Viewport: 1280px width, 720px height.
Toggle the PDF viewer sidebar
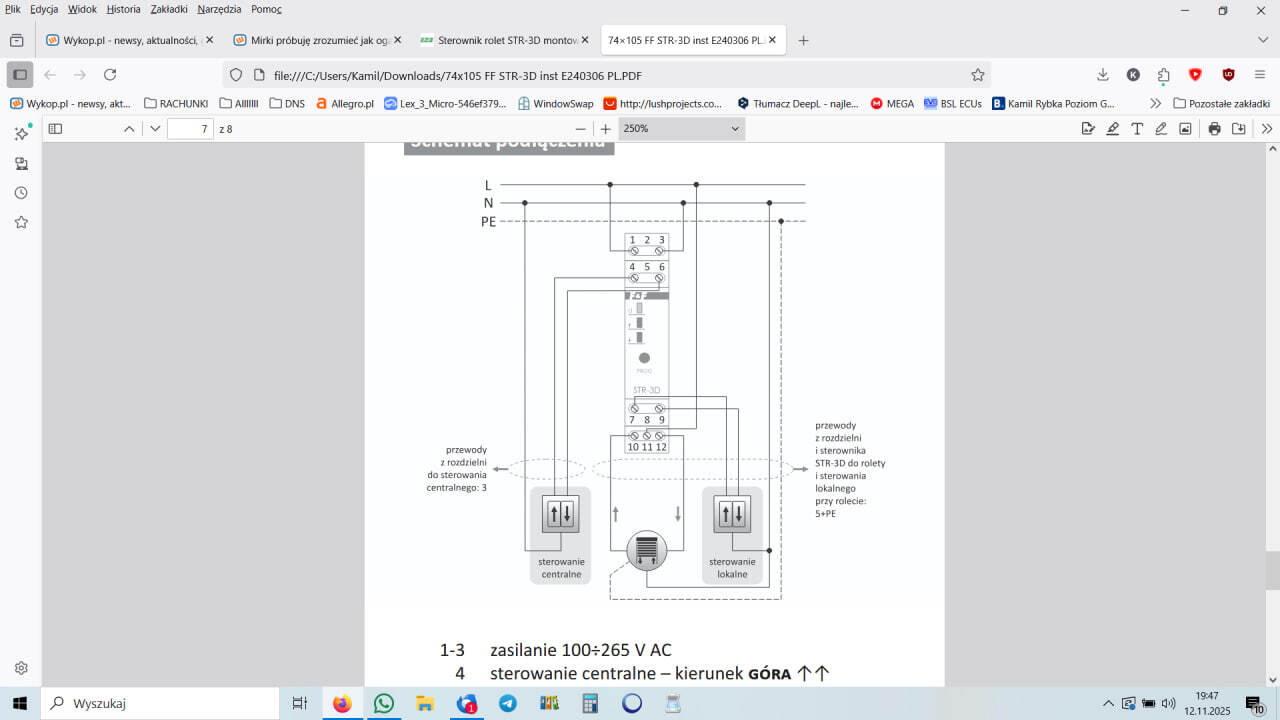[55, 129]
